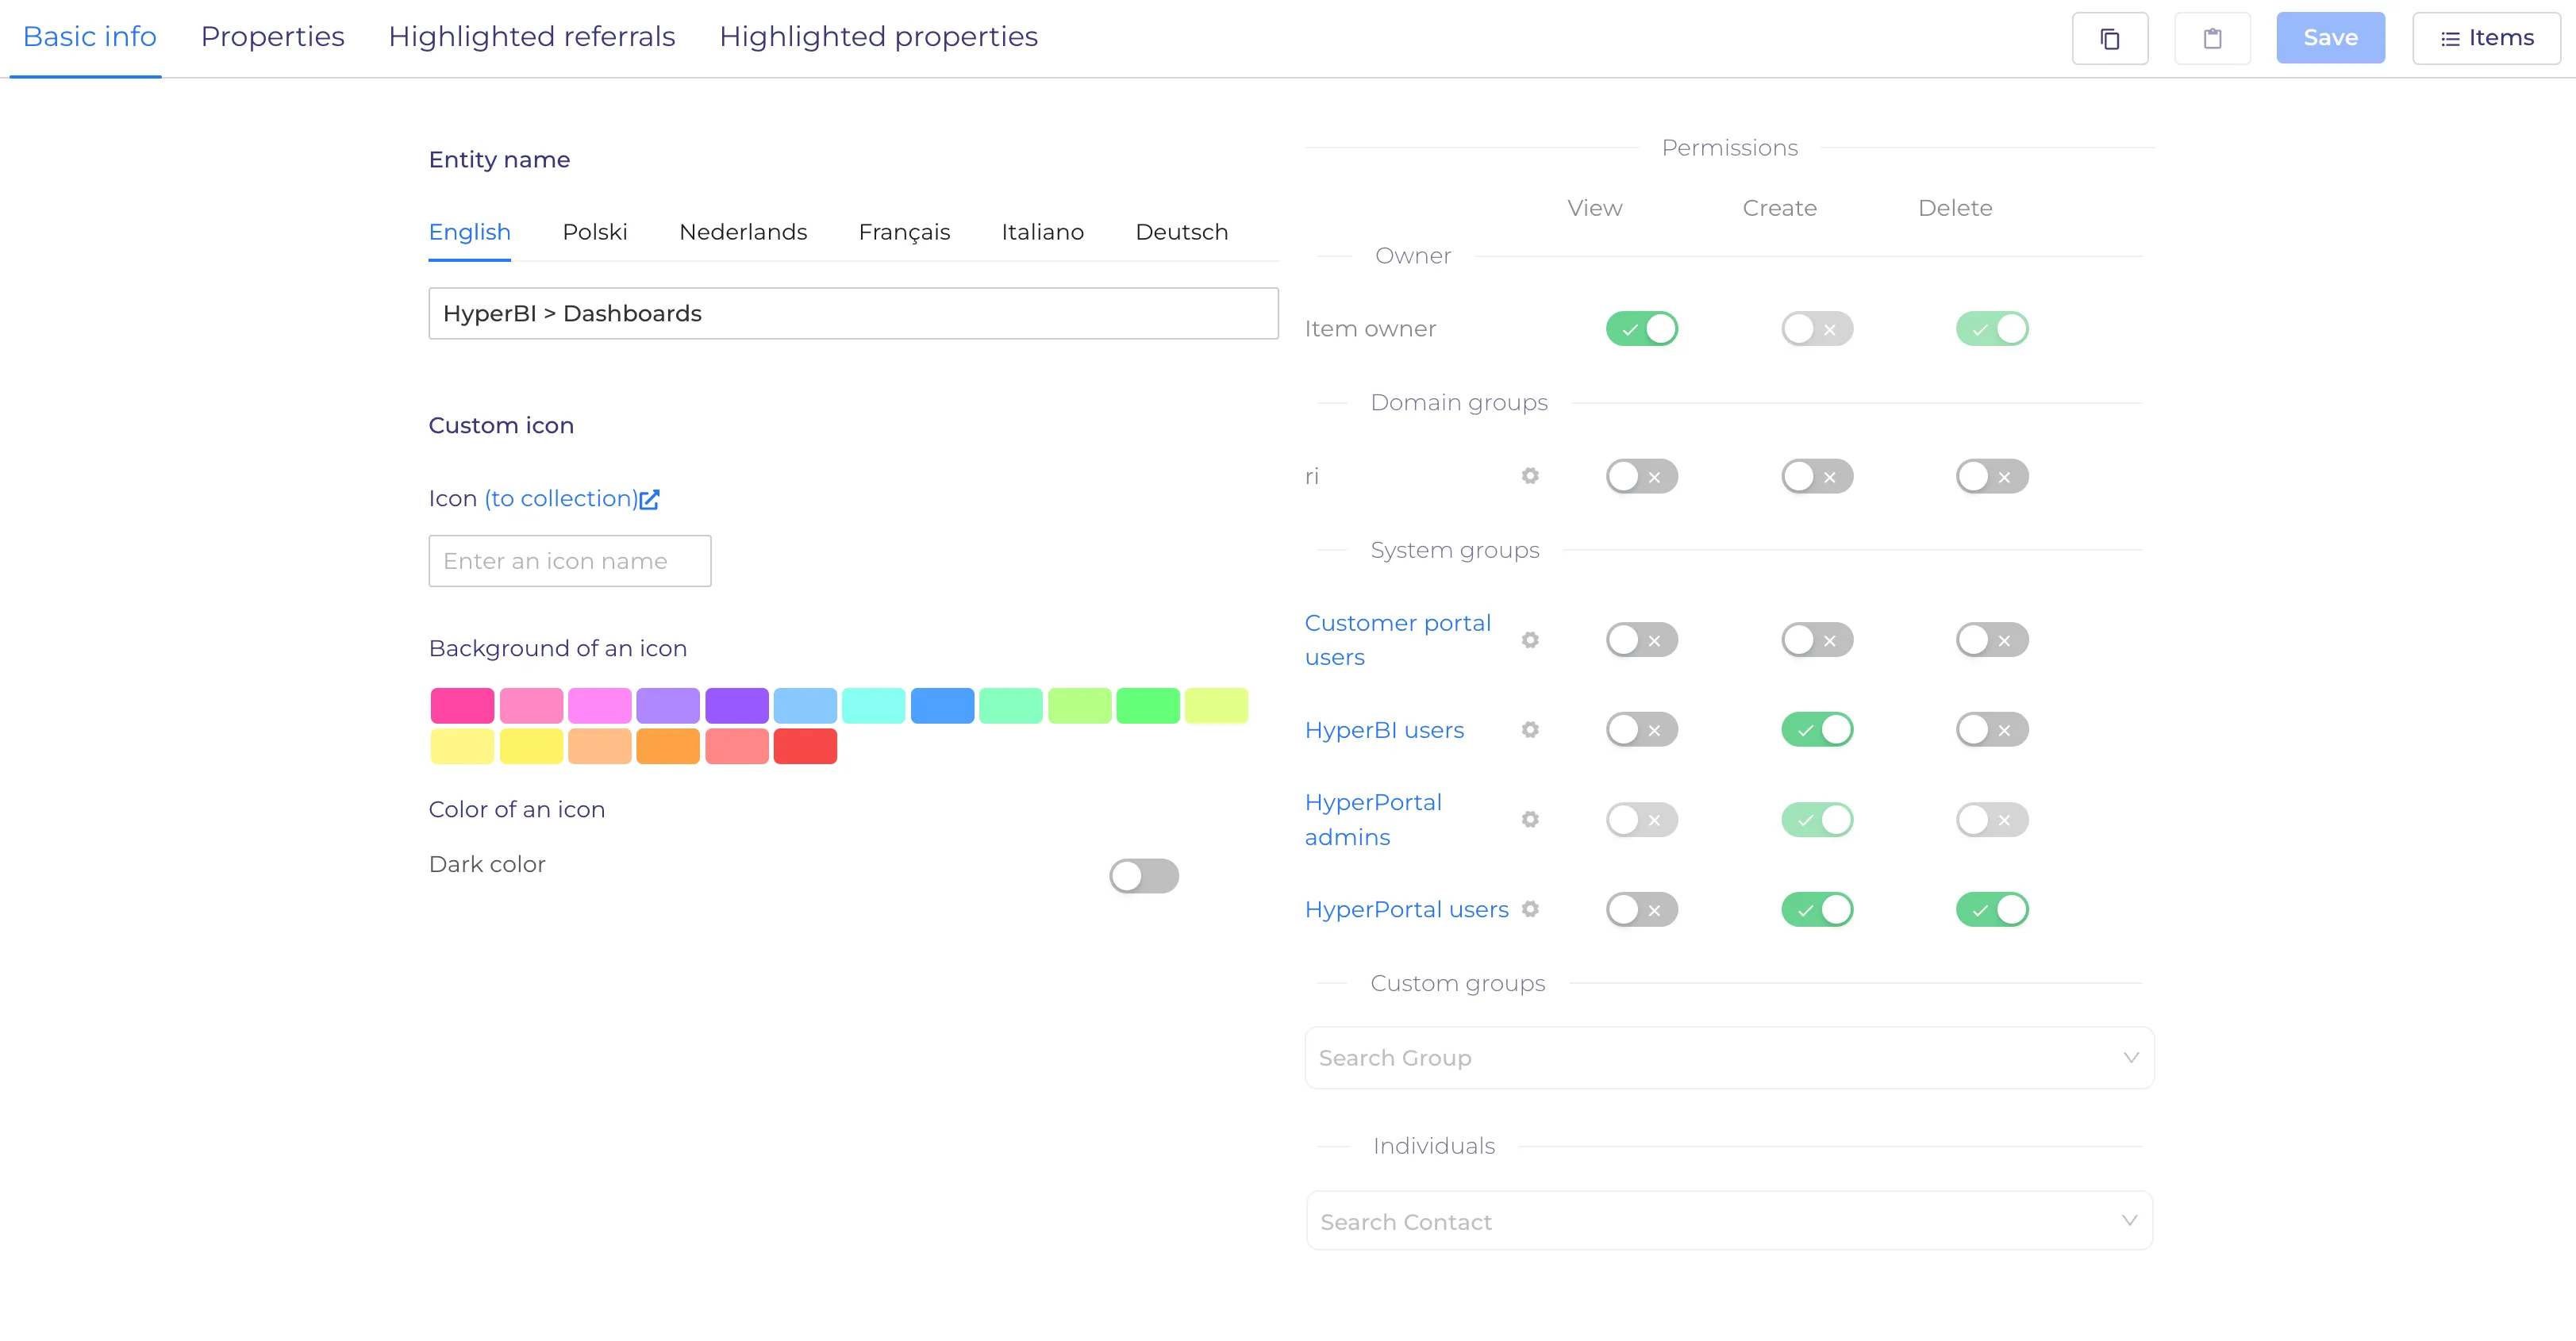Select the Polski language tab
The image size is (2576, 1341).
pyautogui.click(x=594, y=232)
